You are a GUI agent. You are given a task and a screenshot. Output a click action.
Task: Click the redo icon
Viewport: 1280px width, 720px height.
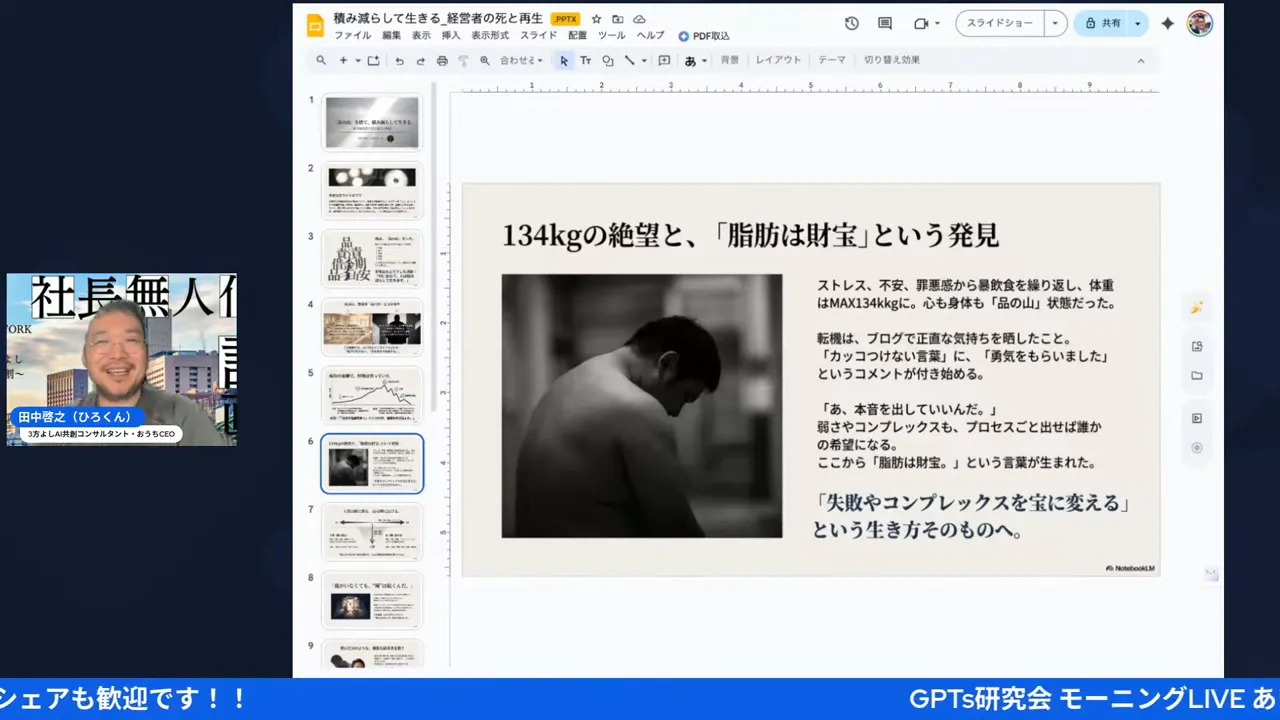click(420, 60)
